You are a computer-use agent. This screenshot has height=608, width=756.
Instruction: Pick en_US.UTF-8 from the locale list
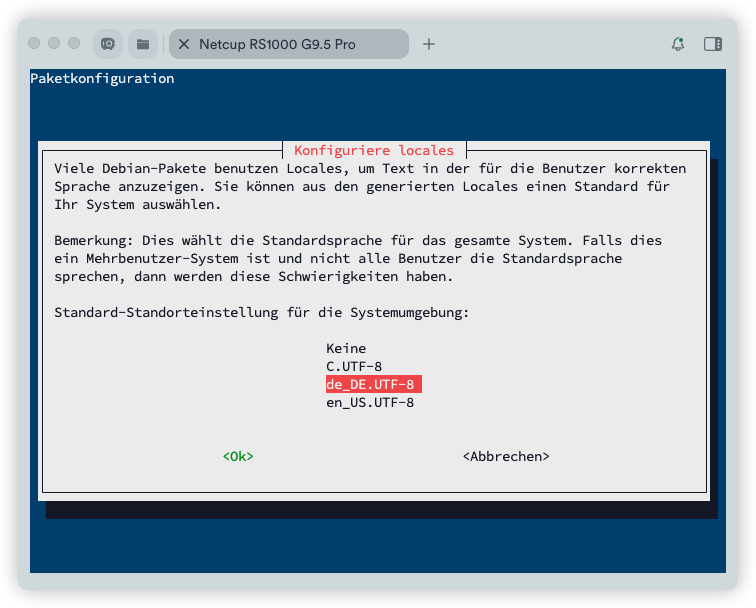[x=370, y=402]
